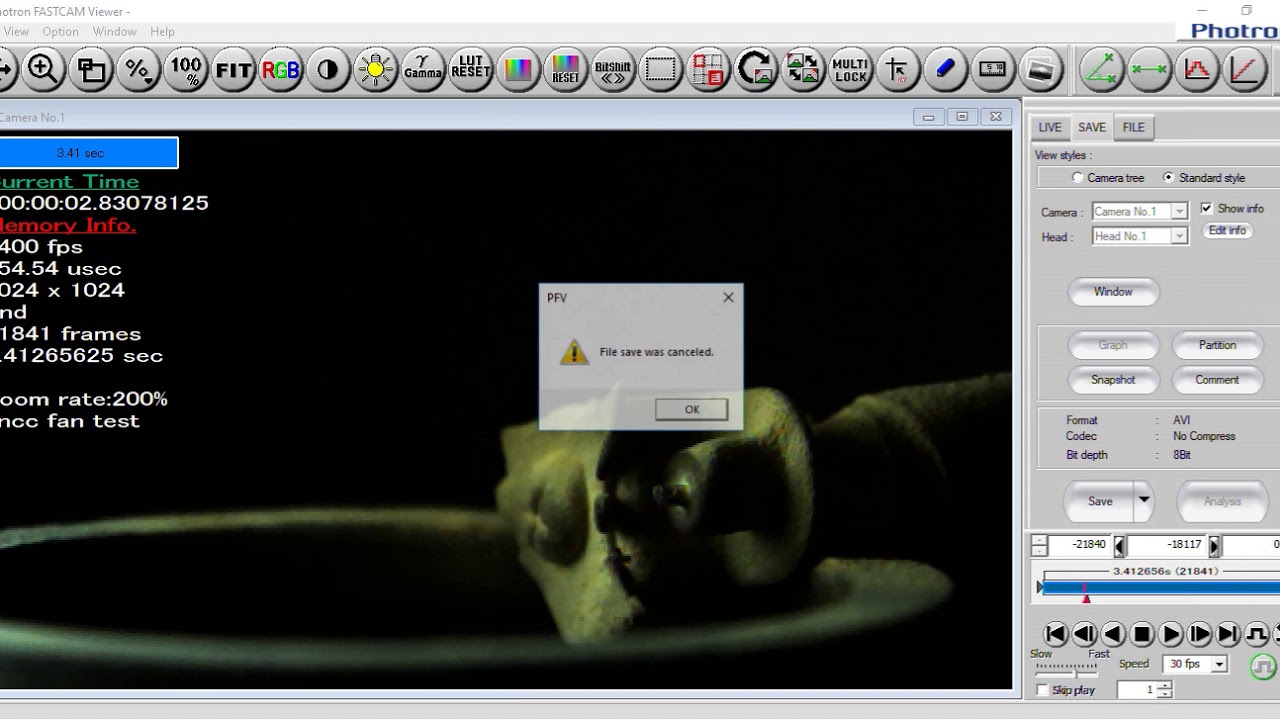This screenshot has height=720, width=1280.
Task: Click the blue frame timeline bar
Action: coord(1160,588)
